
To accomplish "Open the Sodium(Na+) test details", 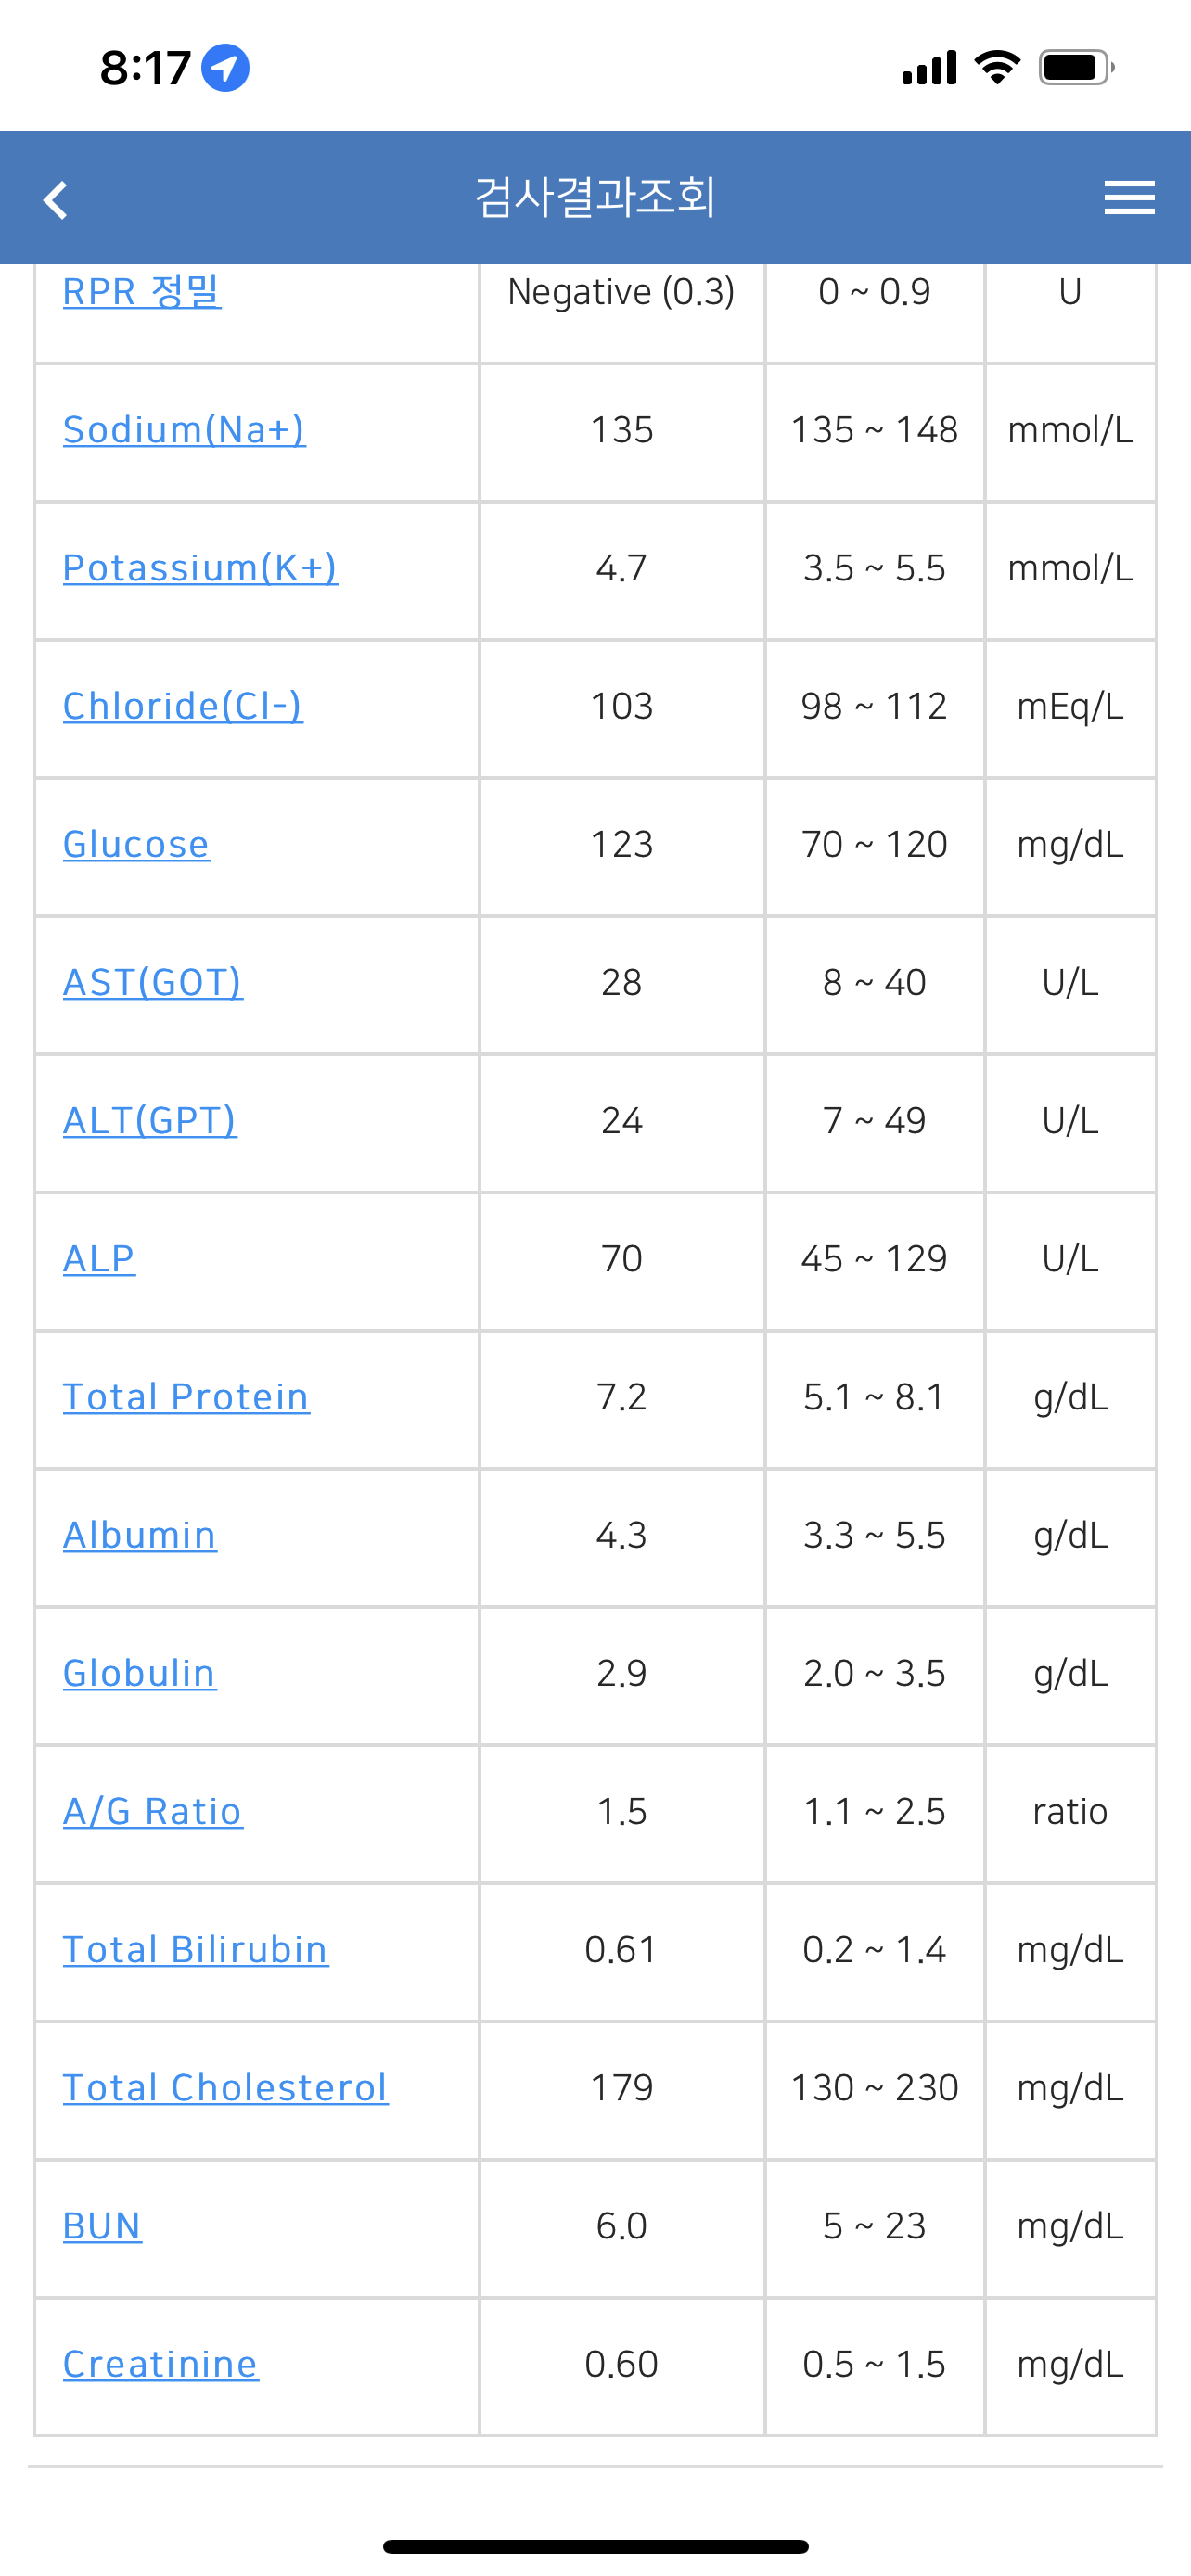I will point(184,430).
